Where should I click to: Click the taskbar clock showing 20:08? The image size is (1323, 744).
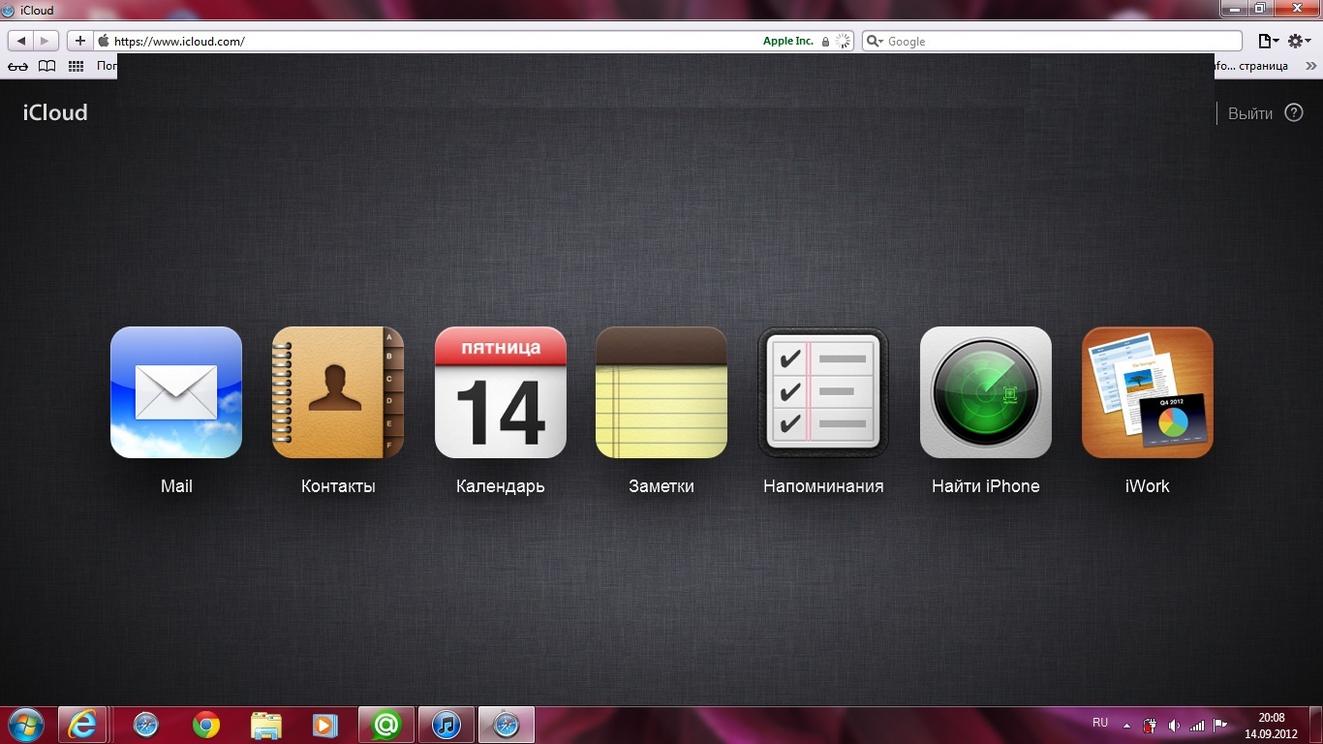click(x=1271, y=725)
